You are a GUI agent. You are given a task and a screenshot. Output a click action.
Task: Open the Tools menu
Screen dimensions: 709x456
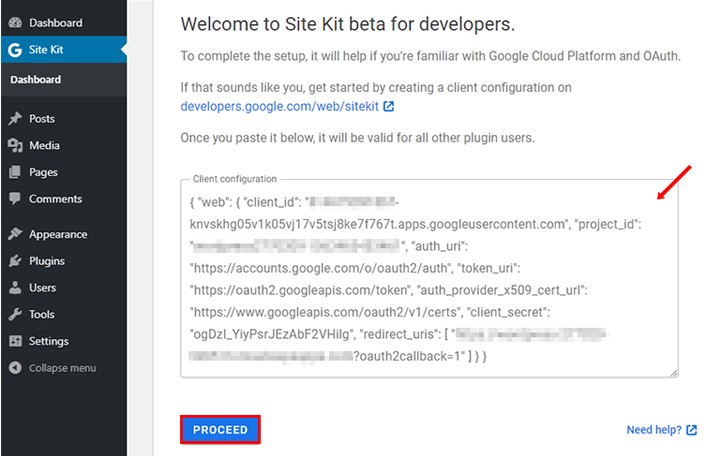click(x=64, y=314)
